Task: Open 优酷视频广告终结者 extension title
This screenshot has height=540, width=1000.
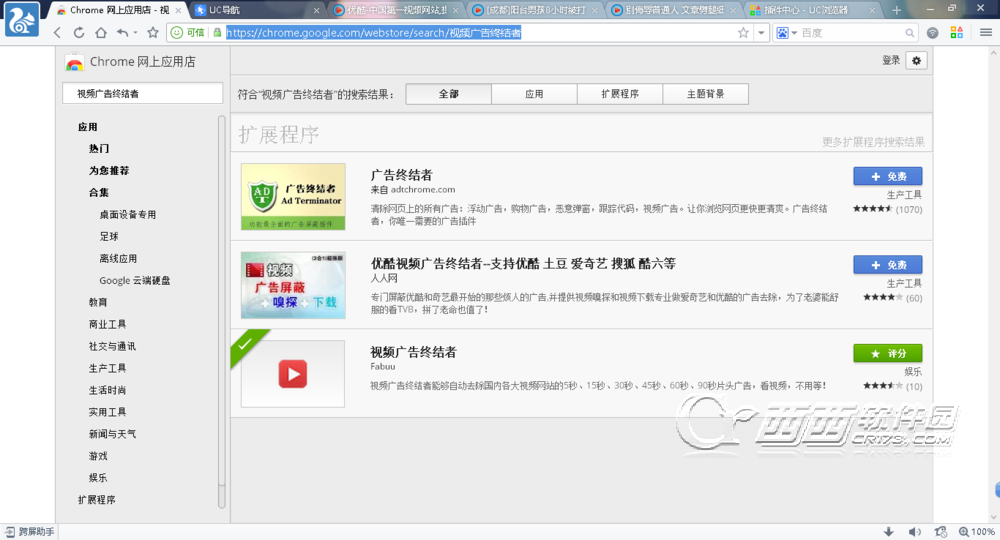Action: click(x=523, y=263)
